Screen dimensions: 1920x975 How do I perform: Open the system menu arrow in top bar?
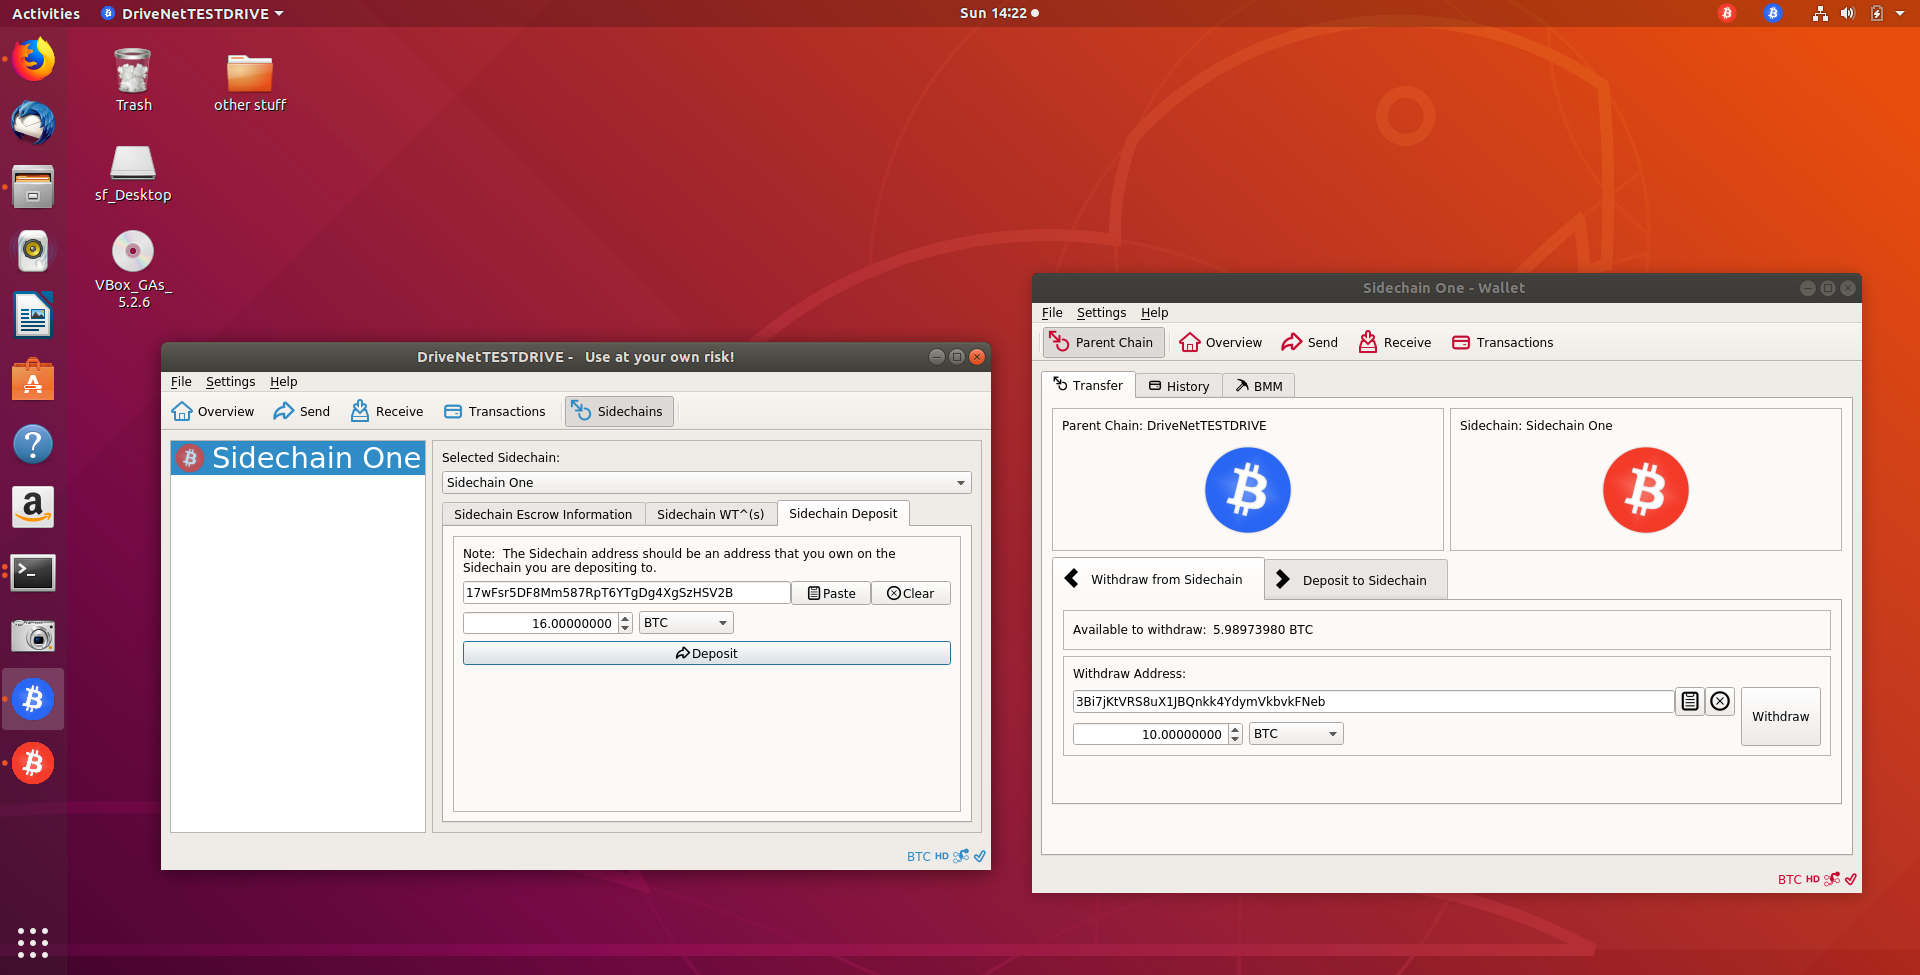(x=1900, y=13)
